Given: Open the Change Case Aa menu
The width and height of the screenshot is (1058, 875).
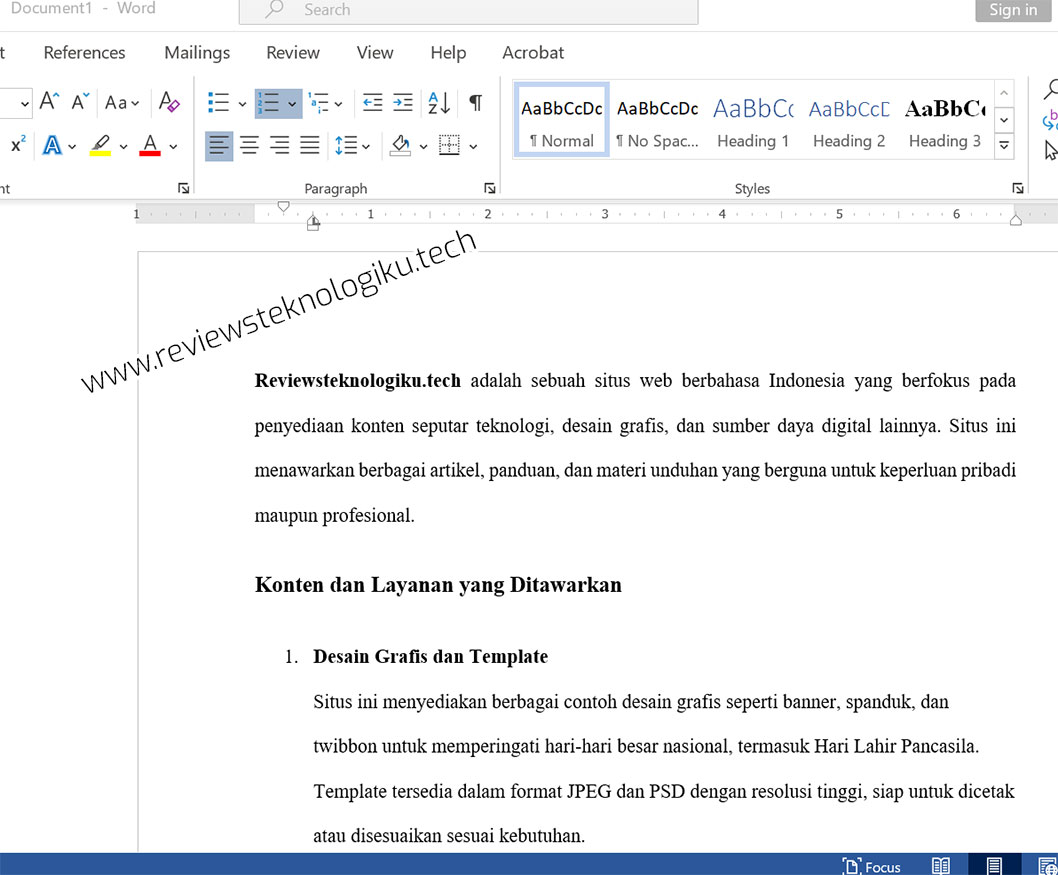Looking at the screenshot, I should [122, 103].
